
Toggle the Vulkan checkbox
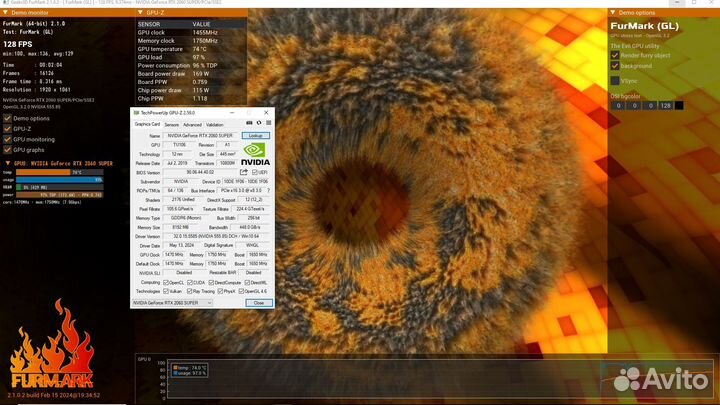[x=166, y=292]
